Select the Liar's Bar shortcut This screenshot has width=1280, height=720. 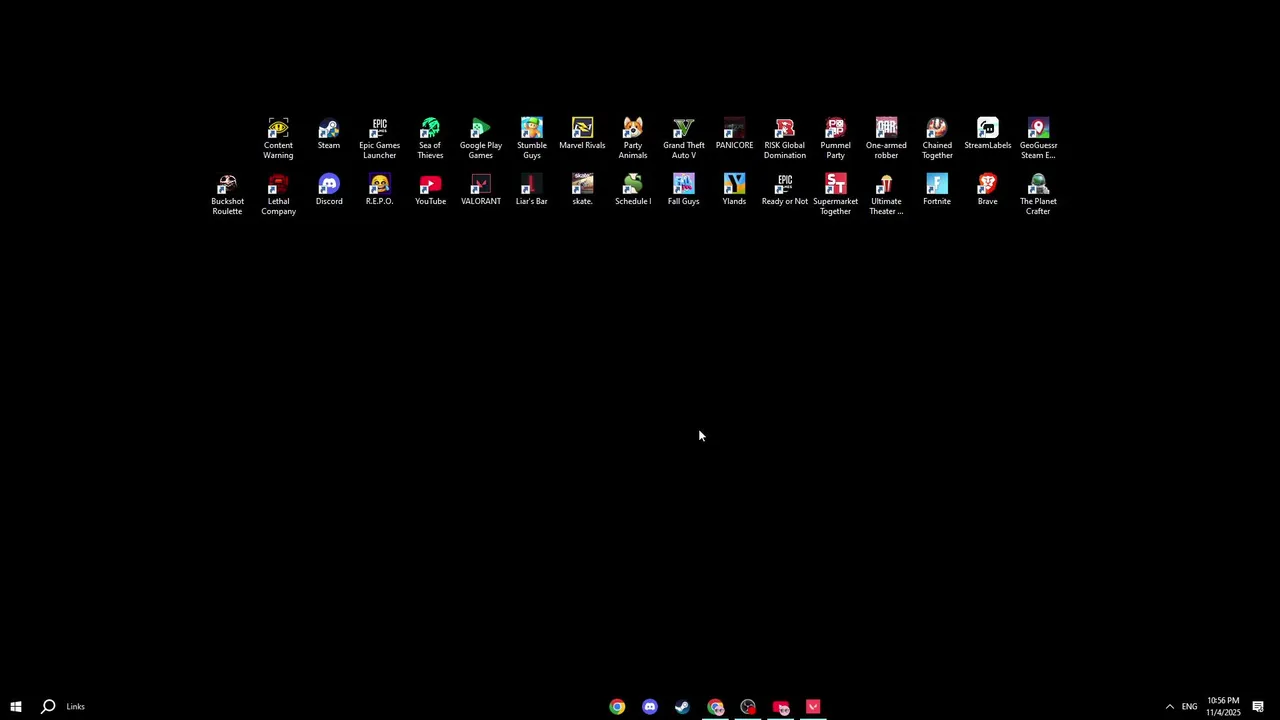[x=532, y=190]
